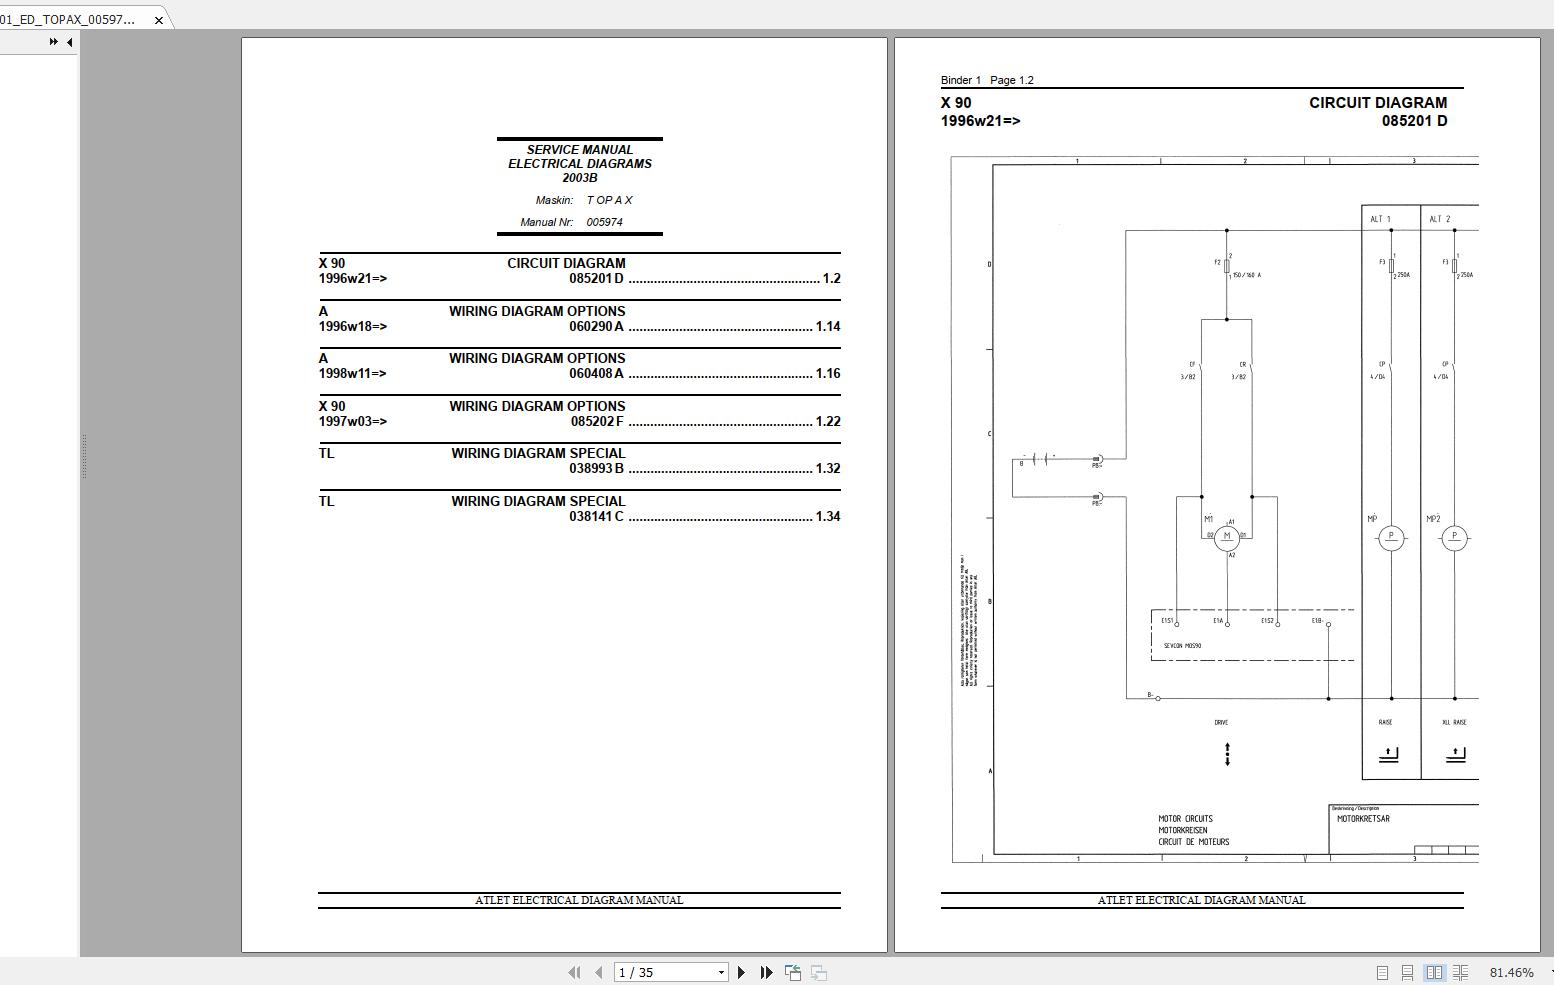Switch to the 01_ED_TOPAX document tab

tap(68, 20)
